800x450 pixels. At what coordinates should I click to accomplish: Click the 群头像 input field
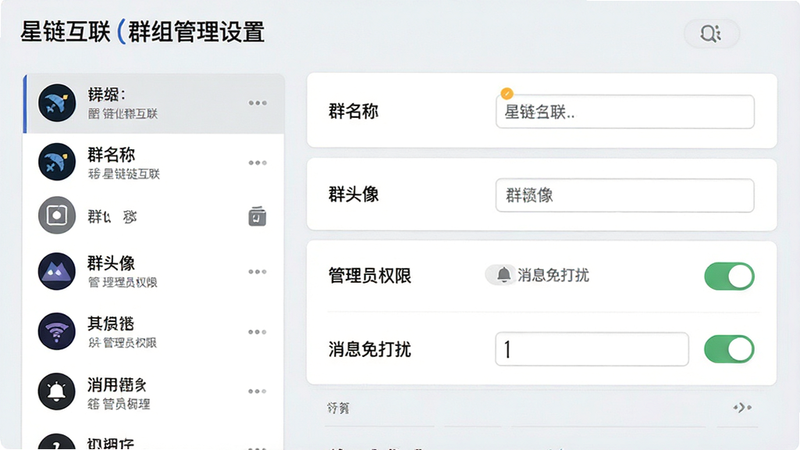pos(625,195)
